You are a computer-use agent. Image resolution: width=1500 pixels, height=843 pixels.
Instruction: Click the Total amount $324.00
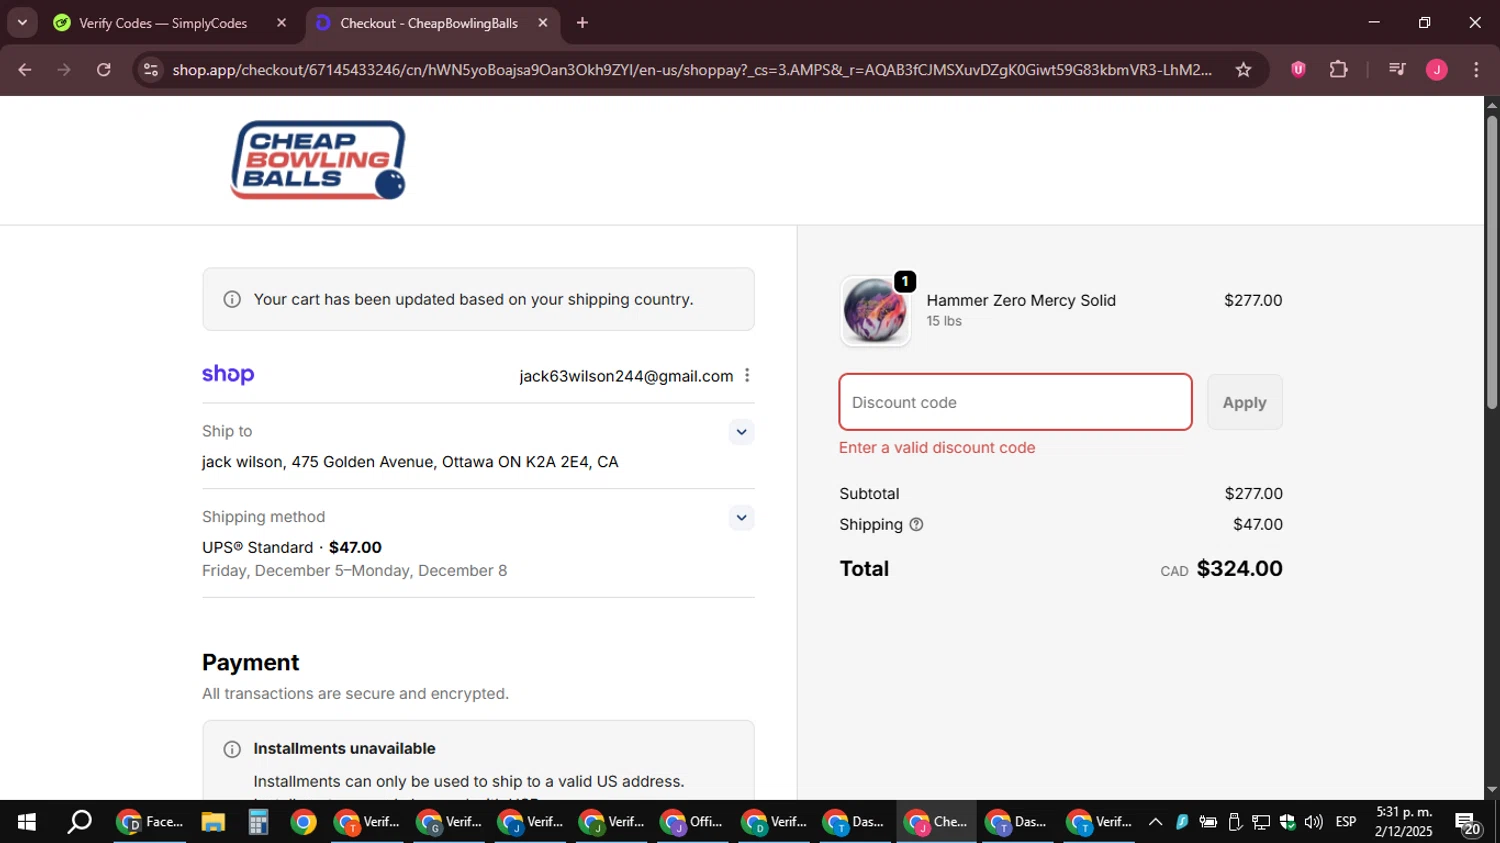1239,568
